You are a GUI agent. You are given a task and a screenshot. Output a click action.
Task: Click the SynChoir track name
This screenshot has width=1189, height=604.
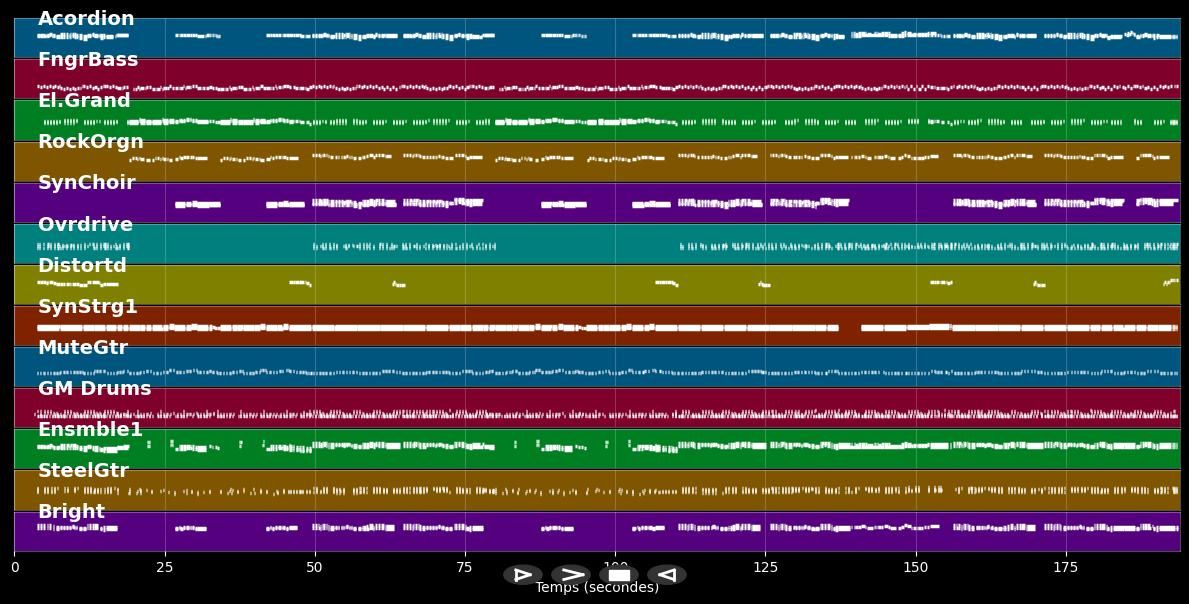87,183
